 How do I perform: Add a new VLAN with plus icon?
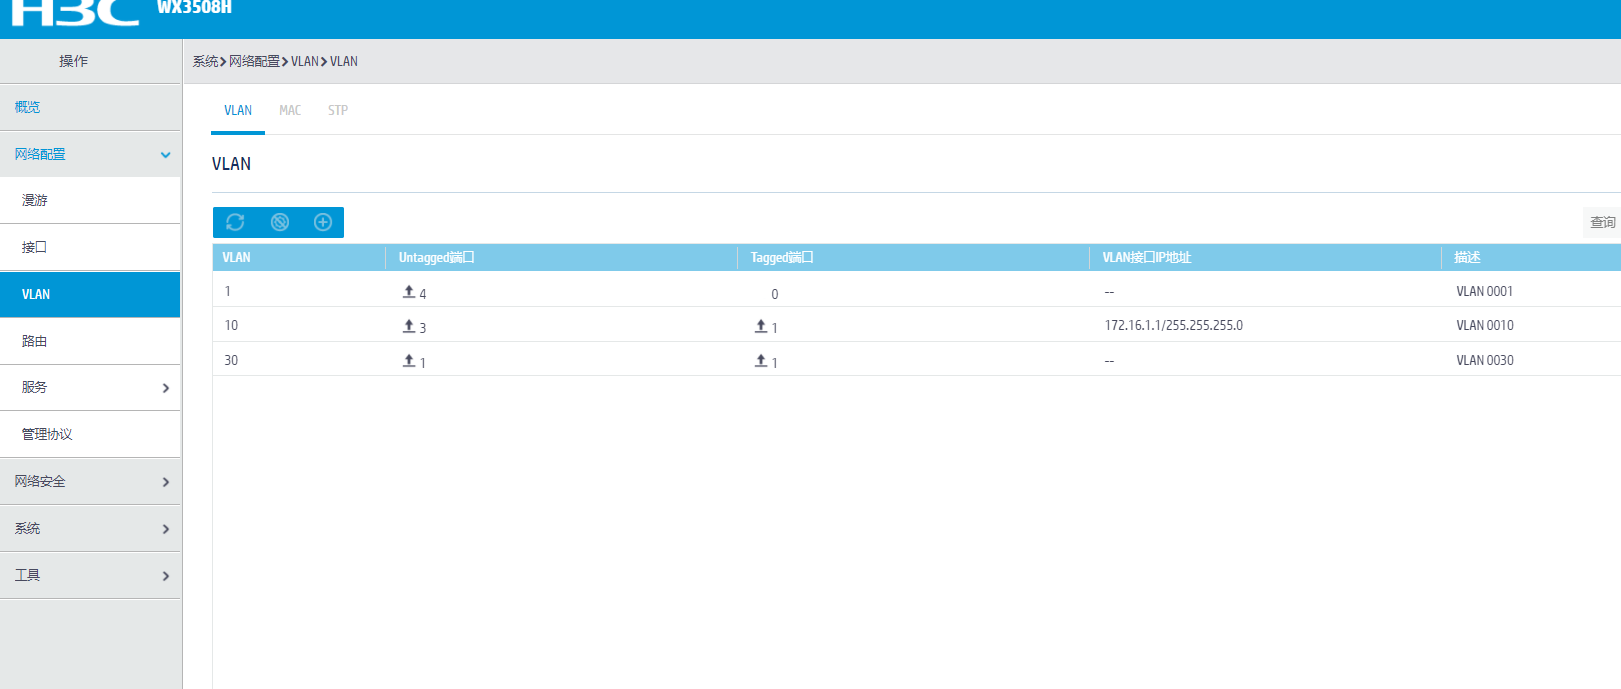pyautogui.click(x=323, y=222)
